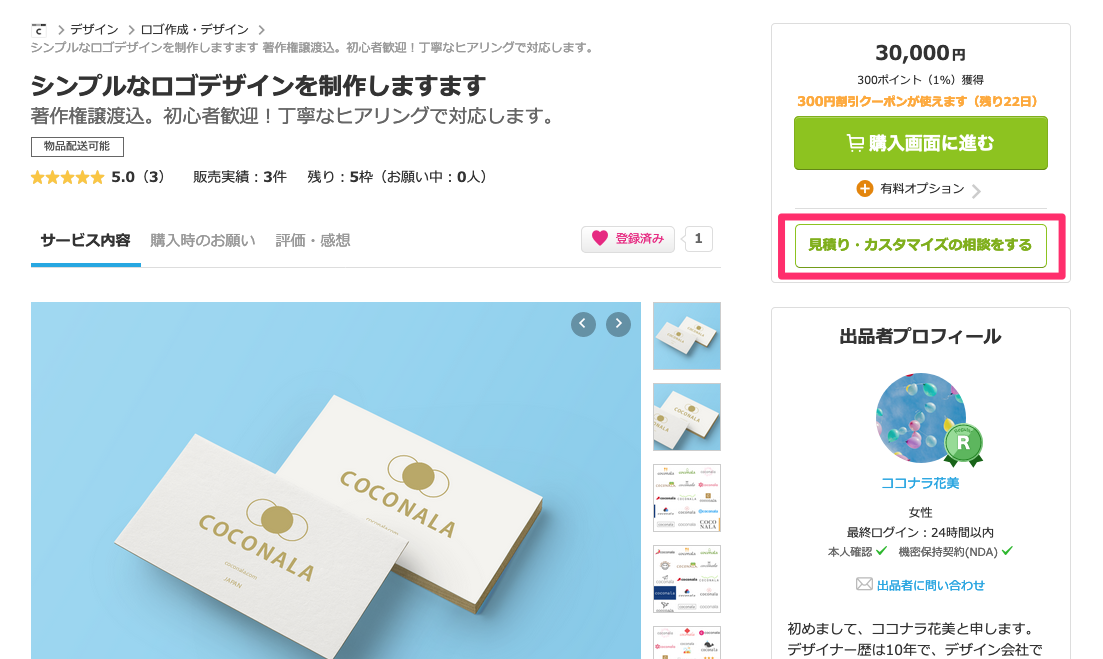1103x659 pixels.
Task: Expand 有料オプション chevron
Action: click(x=976, y=191)
